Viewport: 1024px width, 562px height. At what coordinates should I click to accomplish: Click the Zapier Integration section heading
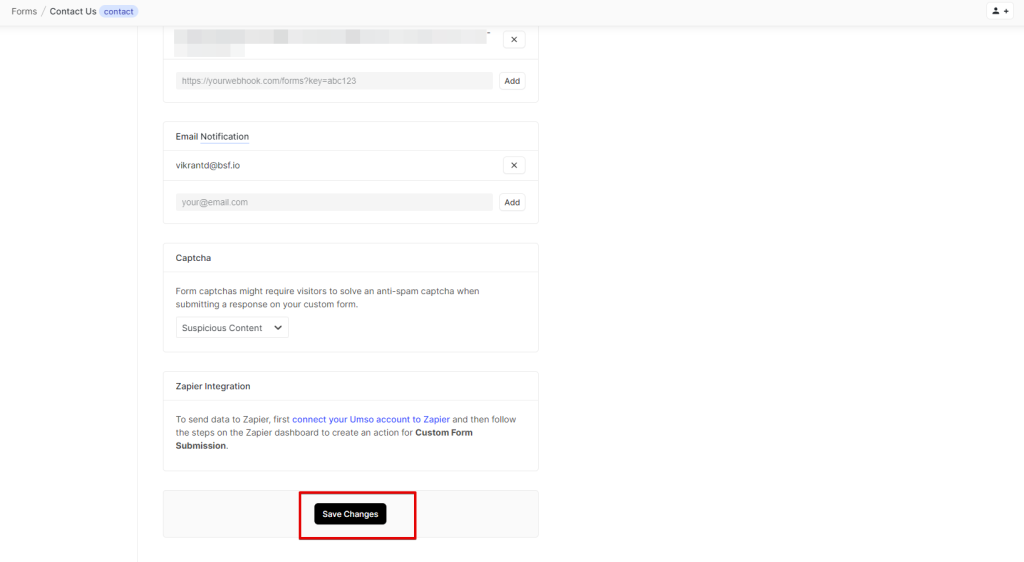coord(213,386)
